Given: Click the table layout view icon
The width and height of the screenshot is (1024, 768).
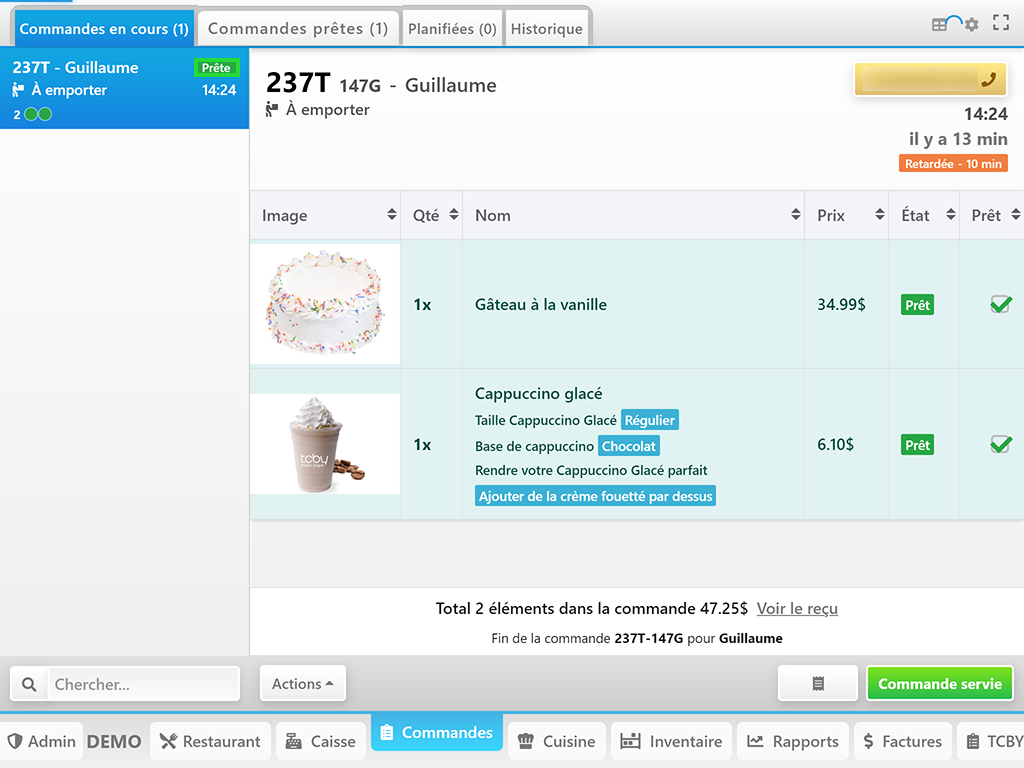Looking at the screenshot, I should tap(939, 25).
